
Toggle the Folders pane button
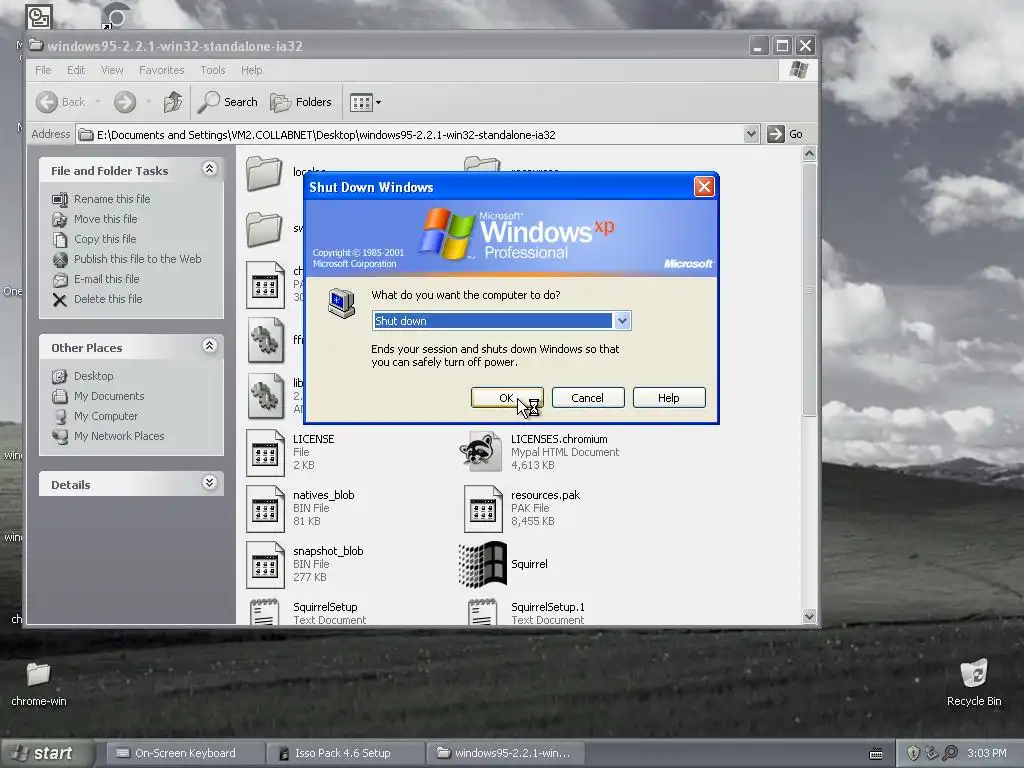click(x=301, y=102)
